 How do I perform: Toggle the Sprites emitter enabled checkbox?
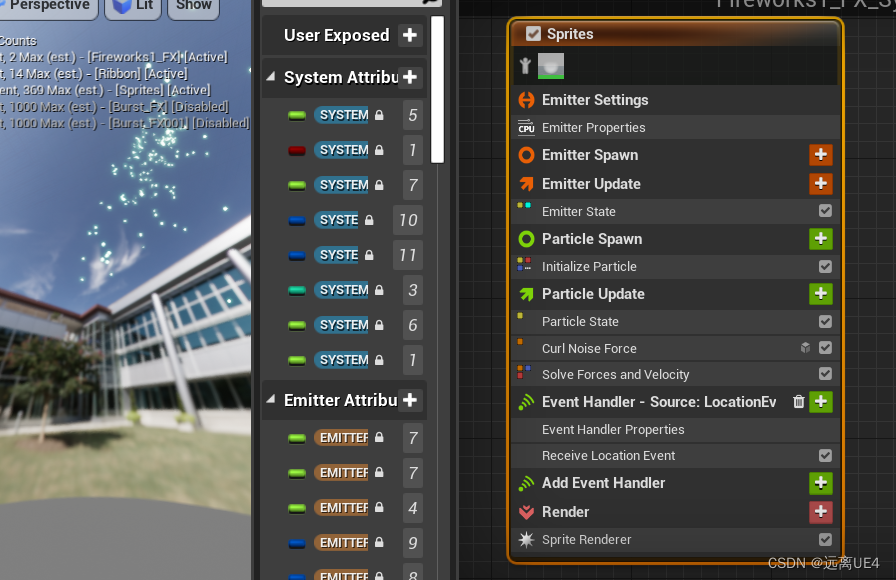(x=533, y=34)
